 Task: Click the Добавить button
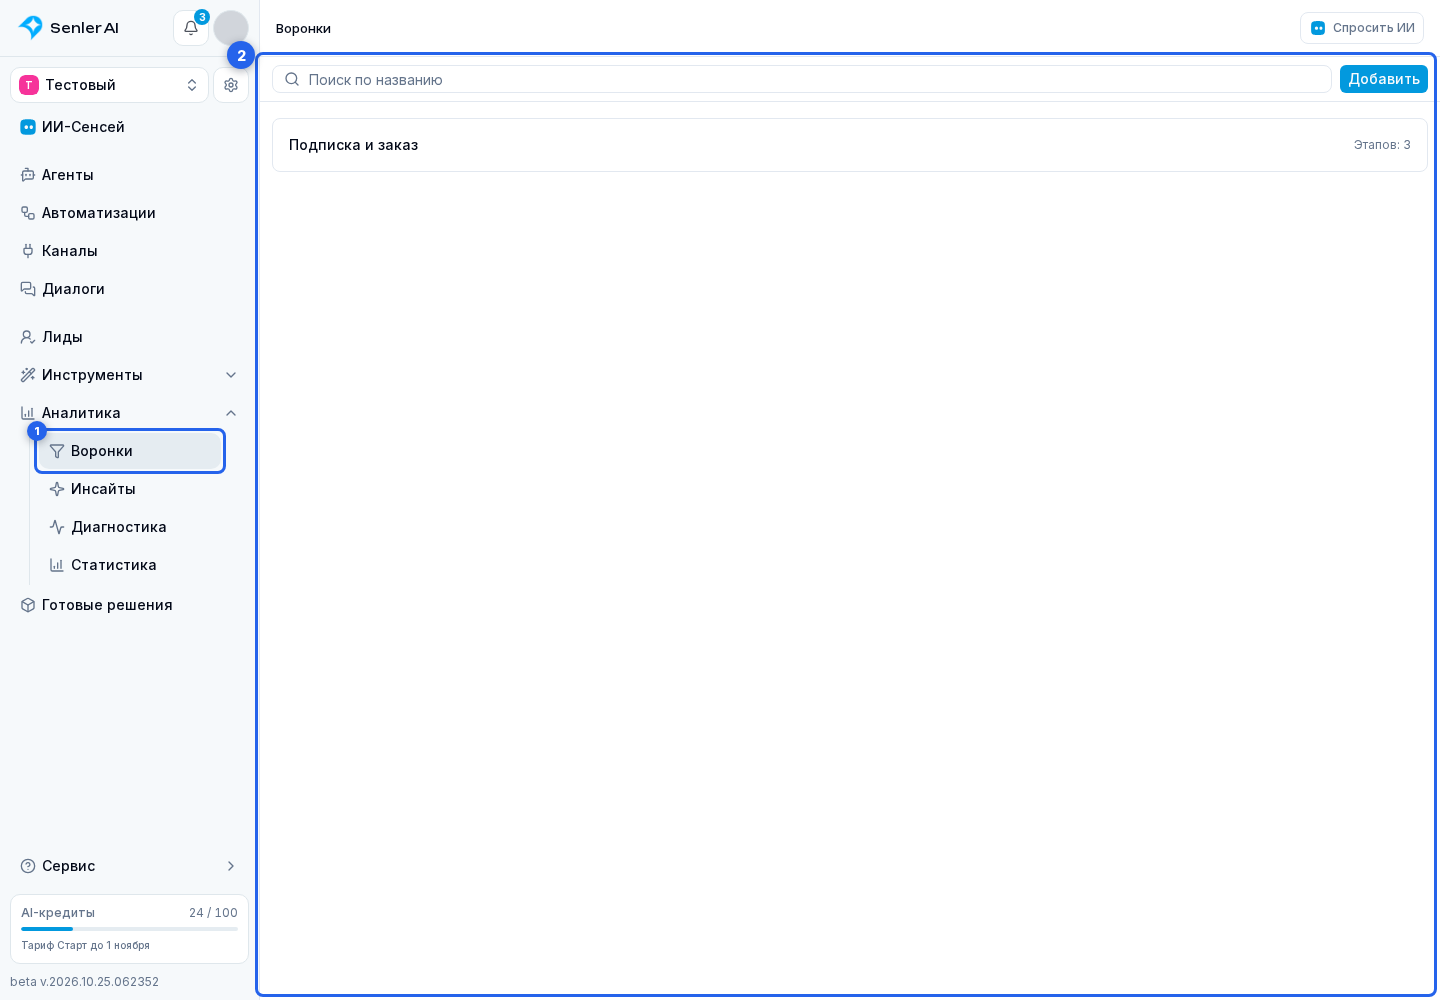[x=1383, y=79]
